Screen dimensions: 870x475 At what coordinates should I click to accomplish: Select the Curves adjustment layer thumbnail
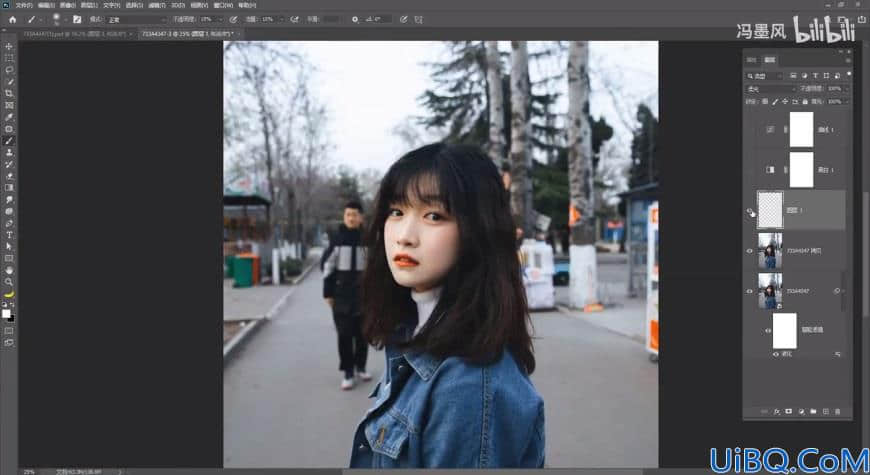pyautogui.click(x=770, y=129)
